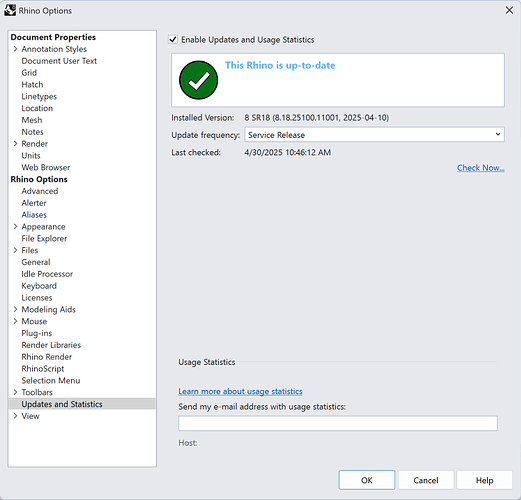This screenshot has width=521, height=500.
Task: Toggle Enable Updates and Usage Statistics checkbox
Action: tap(173, 40)
